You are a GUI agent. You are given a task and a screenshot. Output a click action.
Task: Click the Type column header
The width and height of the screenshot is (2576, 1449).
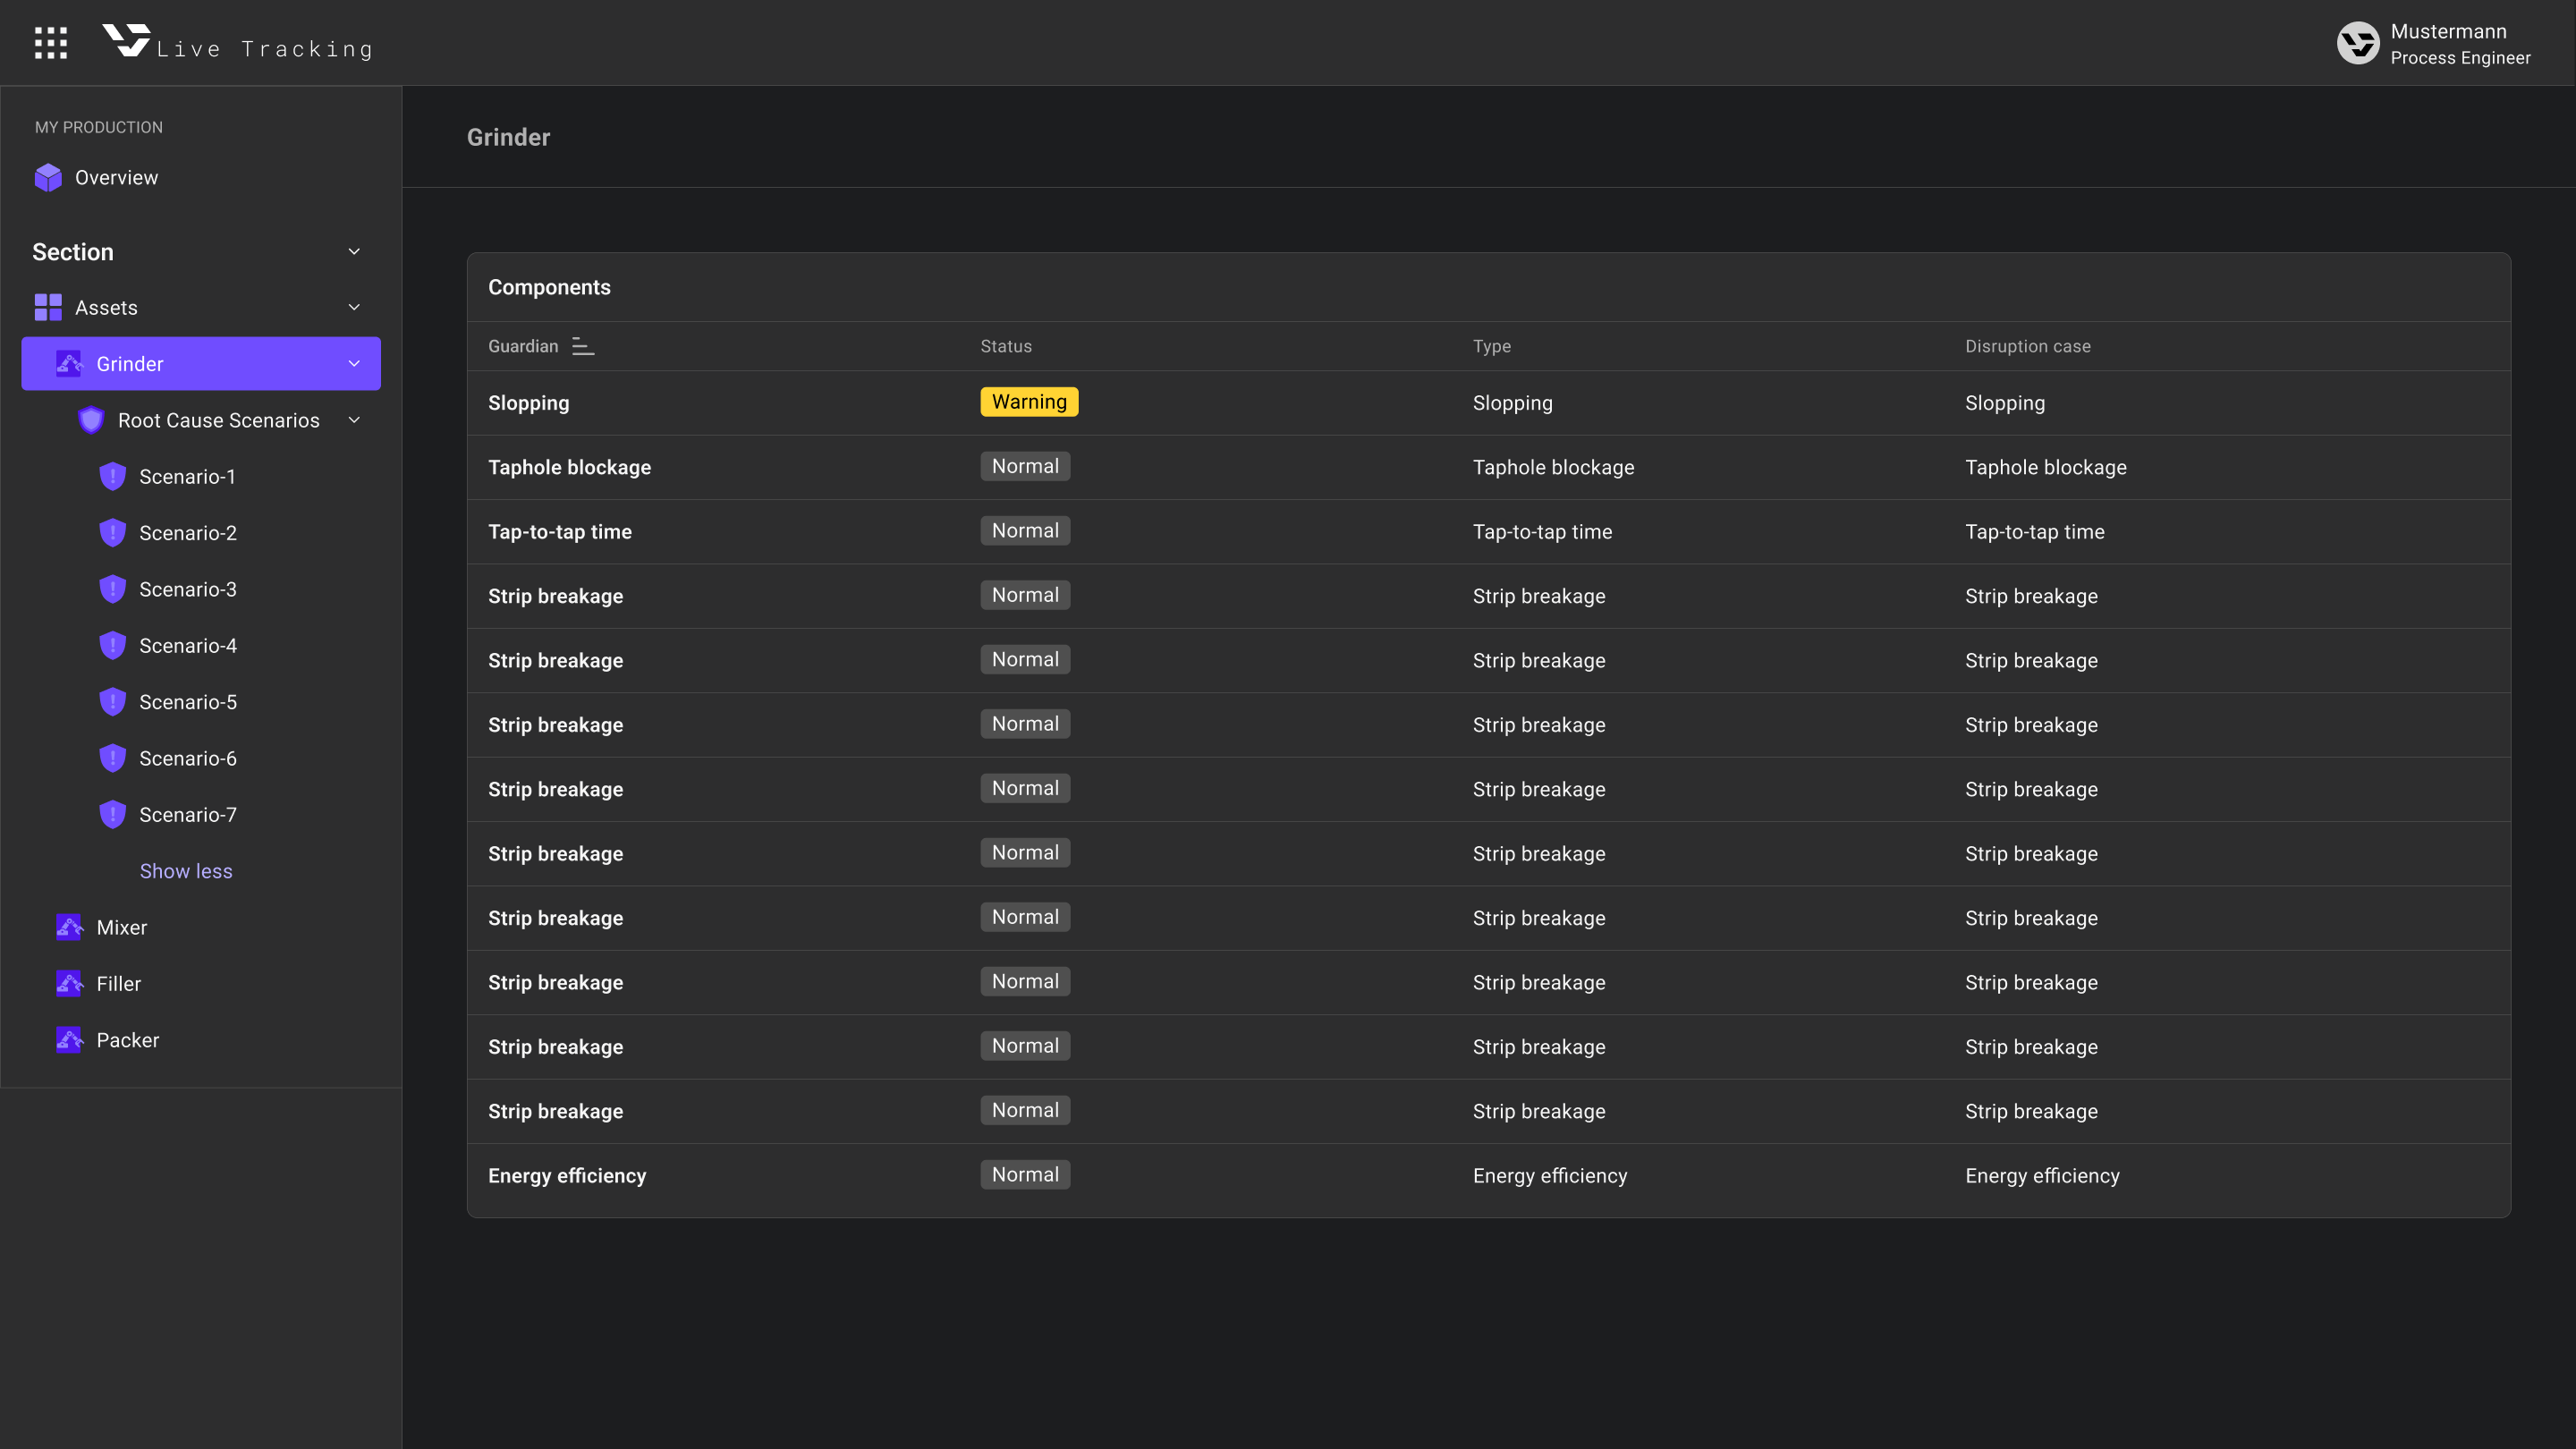(x=1491, y=346)
